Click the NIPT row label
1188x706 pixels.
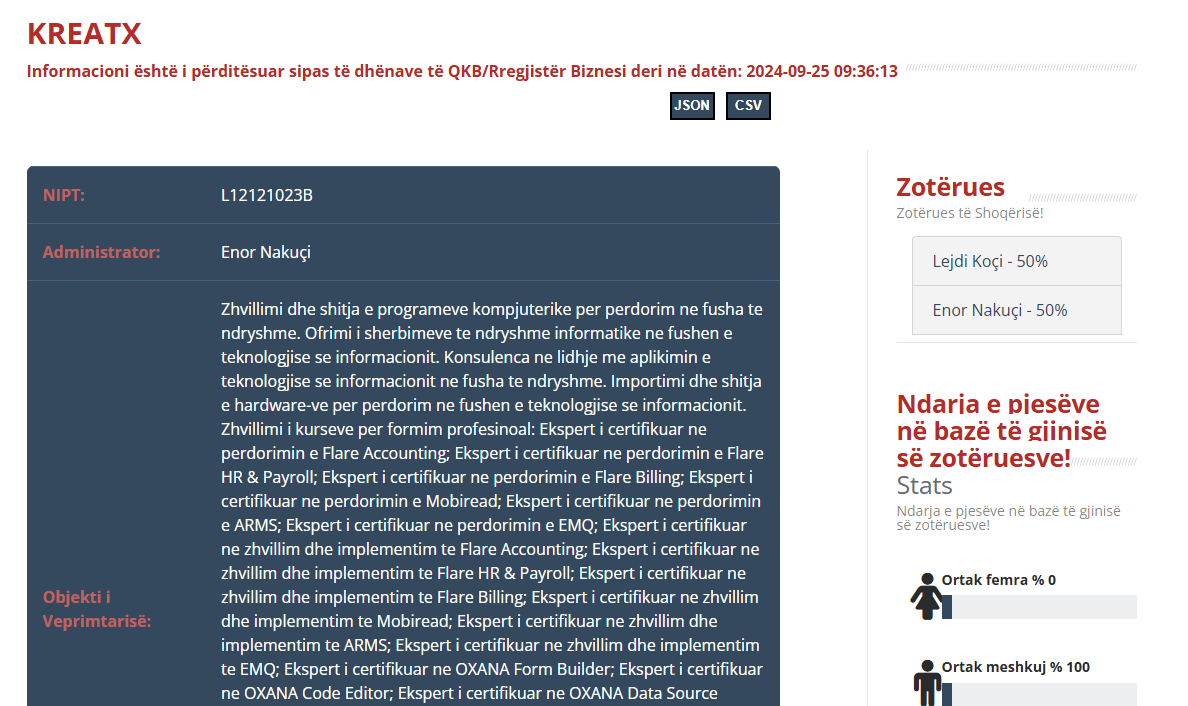(x=64, y=195)
